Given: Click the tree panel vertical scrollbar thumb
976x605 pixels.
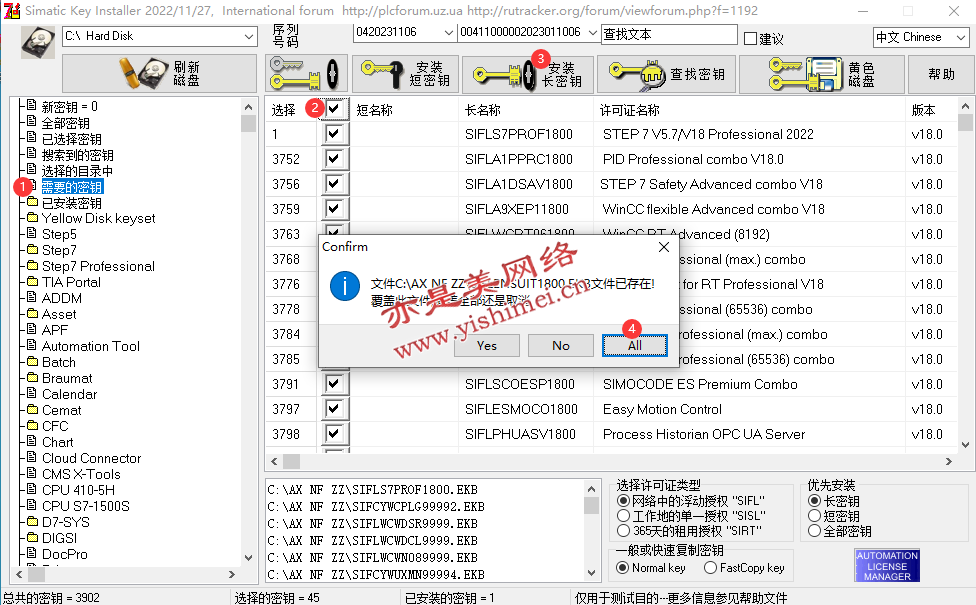Looking at the screenshot, I should coord(248,123).
